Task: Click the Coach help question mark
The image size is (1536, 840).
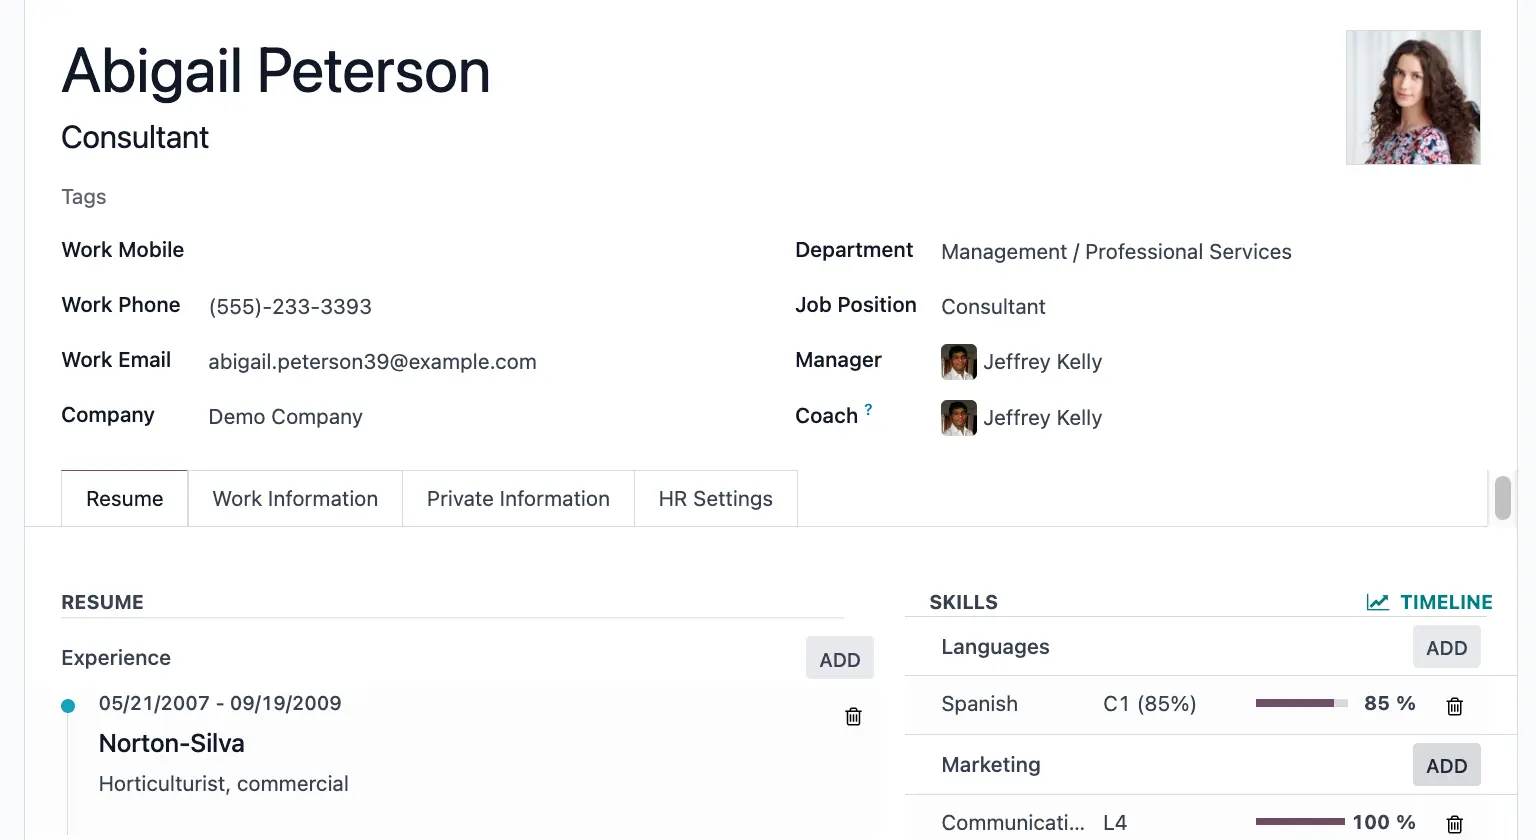Action: coord(868,410)
